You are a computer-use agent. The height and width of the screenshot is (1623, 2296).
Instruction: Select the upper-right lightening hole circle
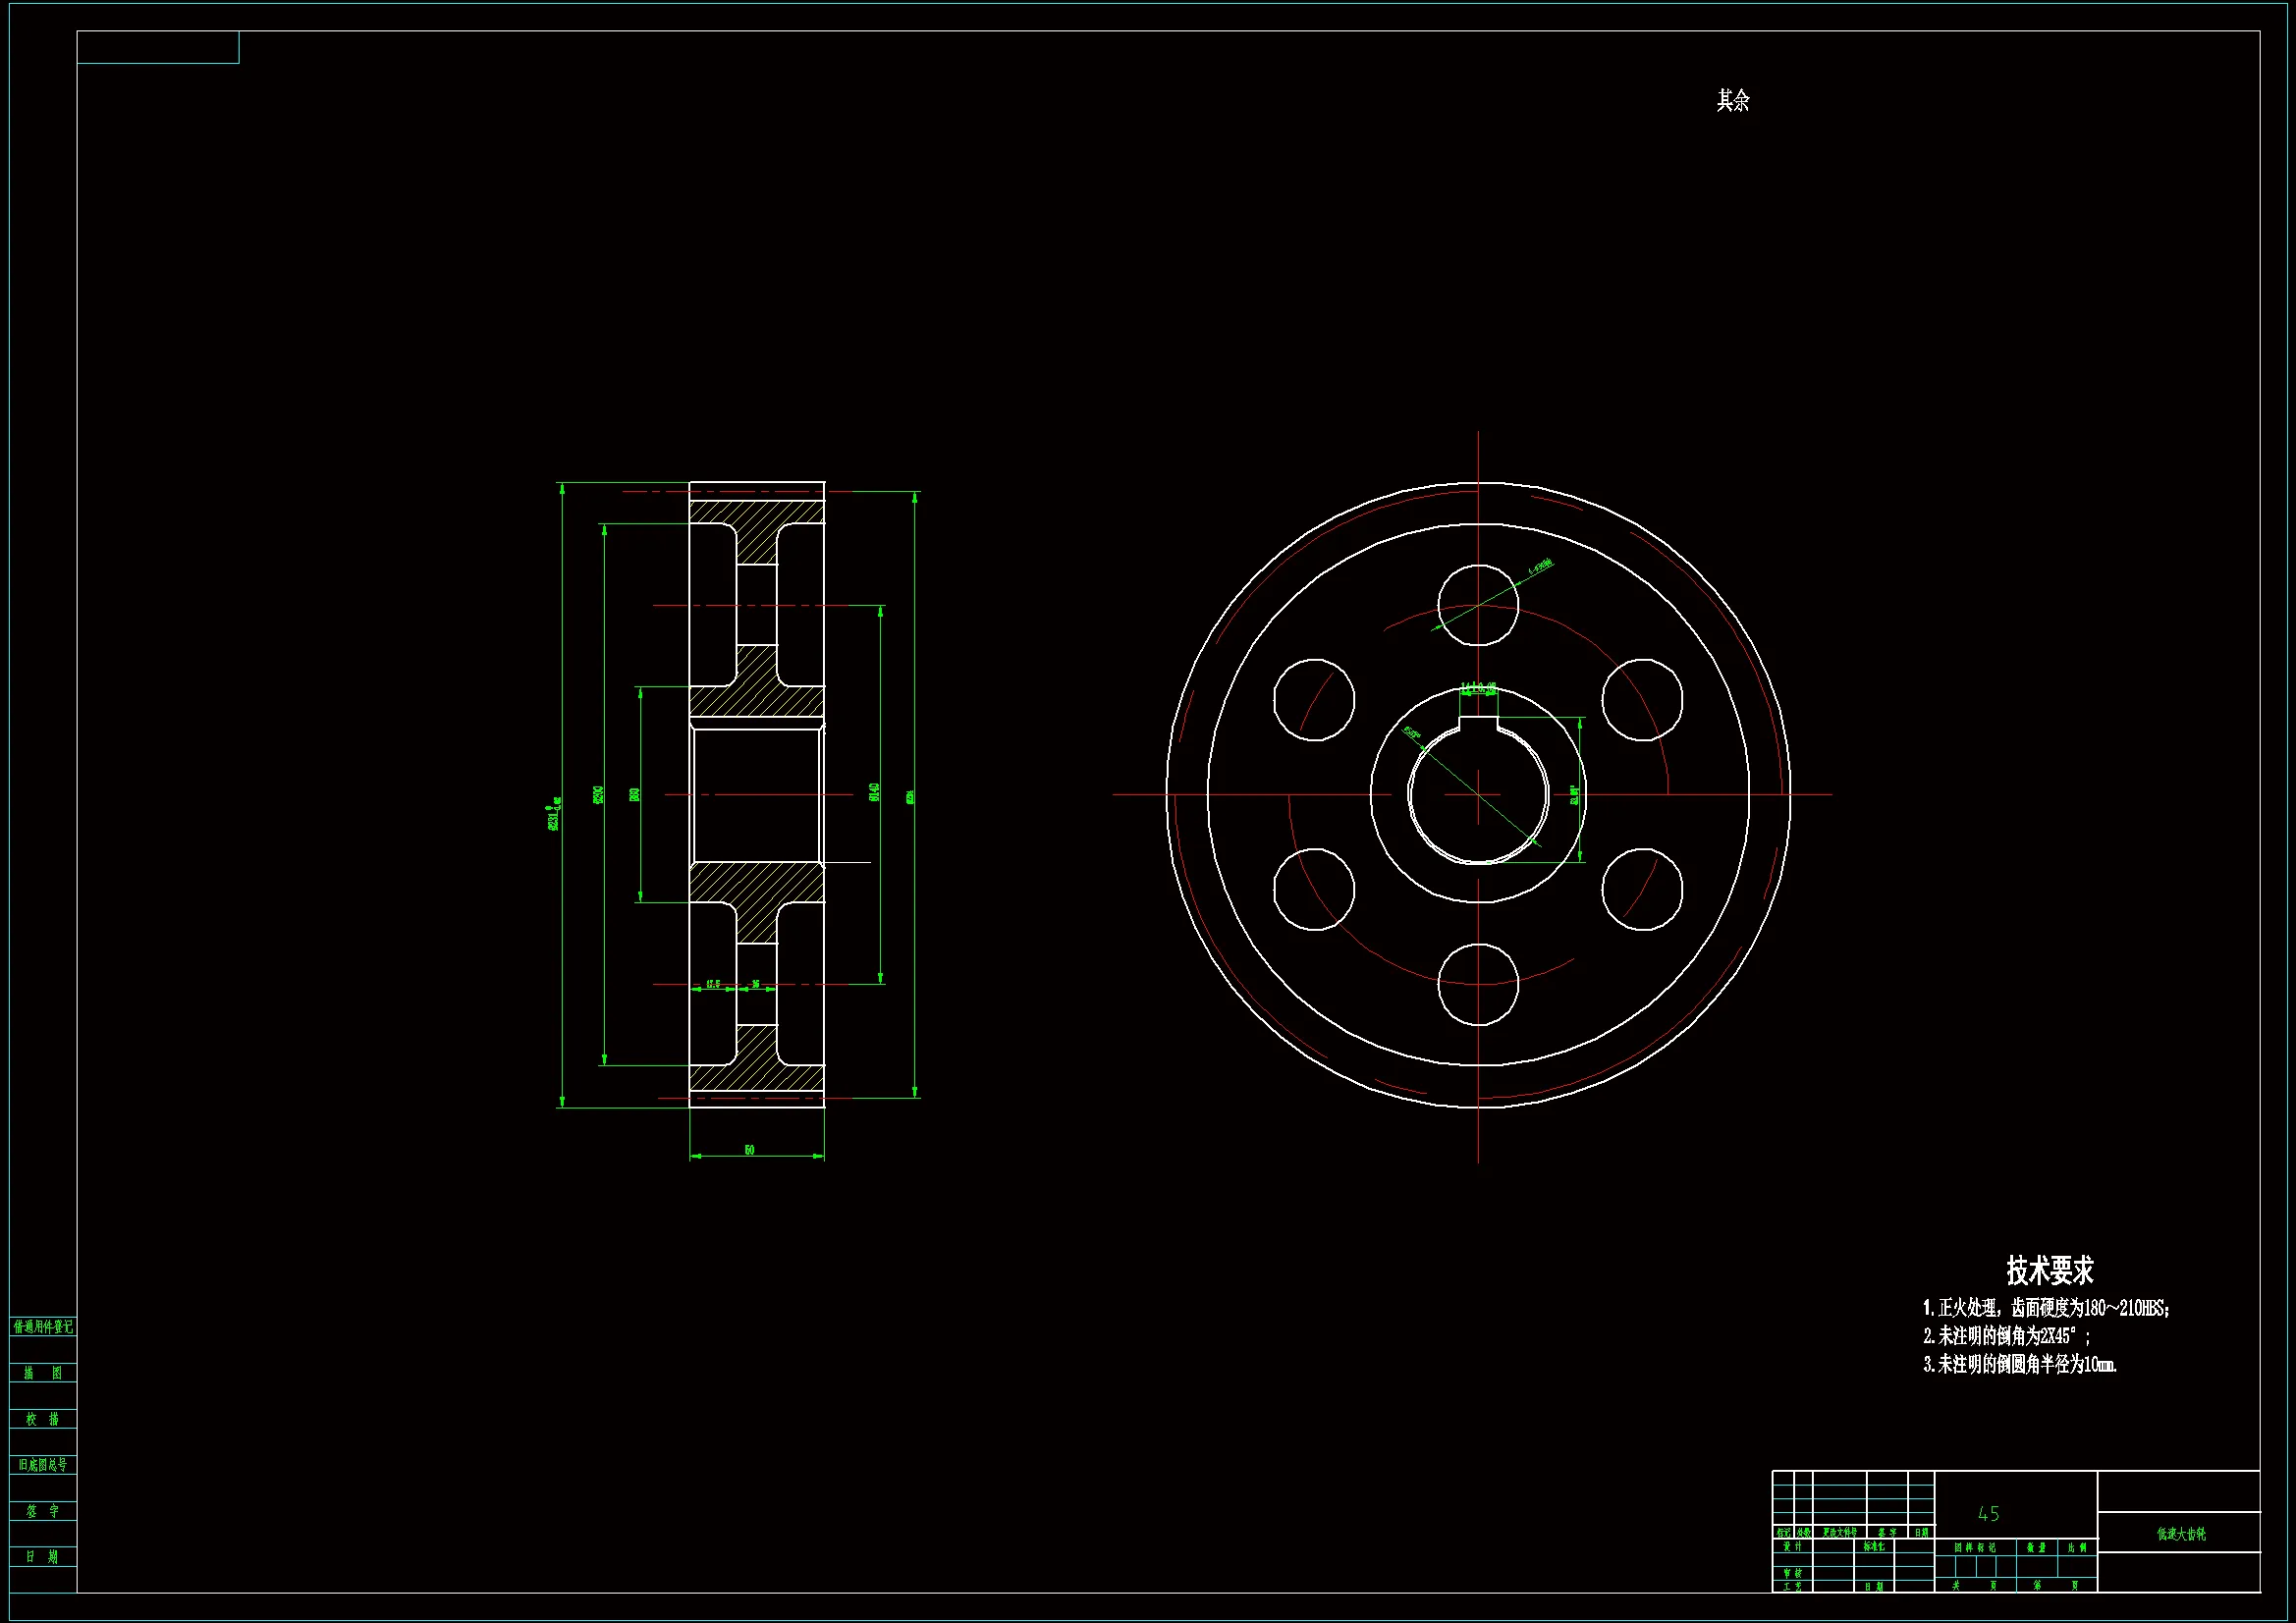(x=1642, y=700)
